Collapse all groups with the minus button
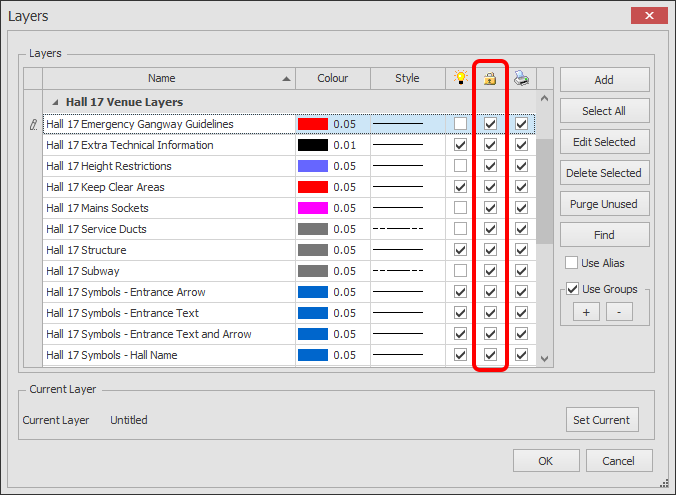676x495 pixels. [x=619, y=312]
